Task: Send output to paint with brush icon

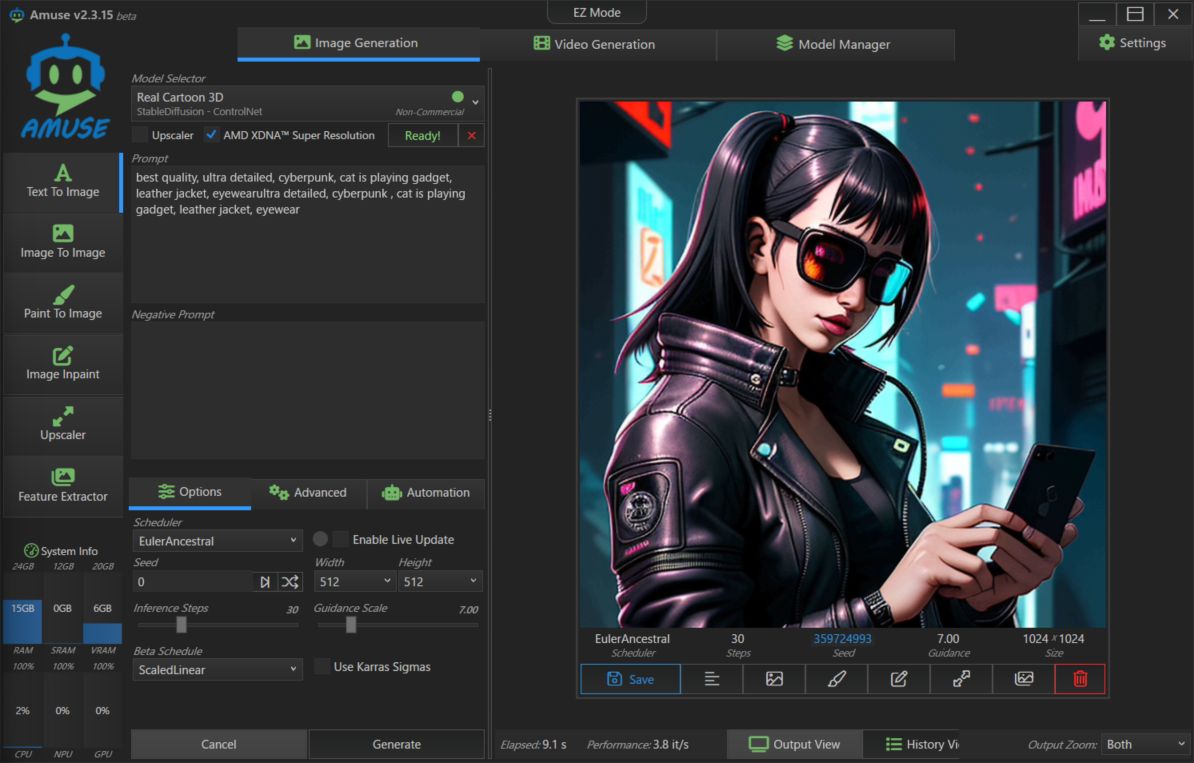Action: [837, 679]
